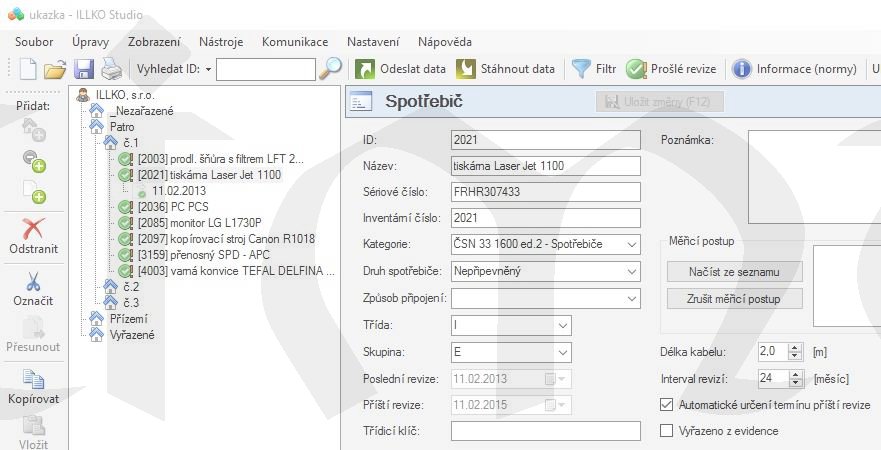Click the scissors Označit icon
881x450 pixels.
pyautogui.click(x=34, y=282)
